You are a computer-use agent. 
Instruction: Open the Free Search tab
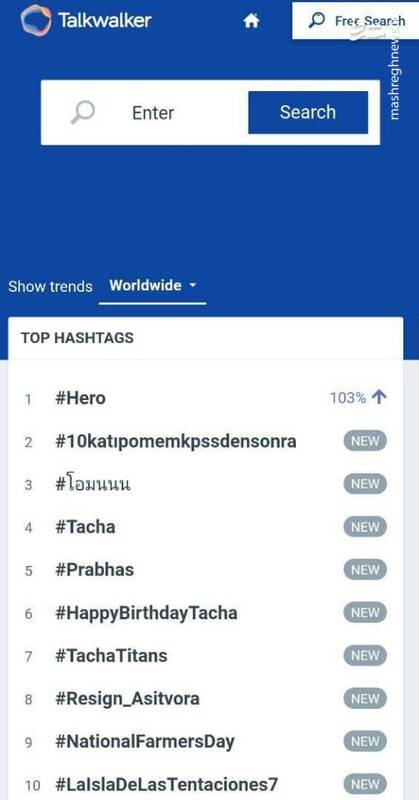(356, 21)
